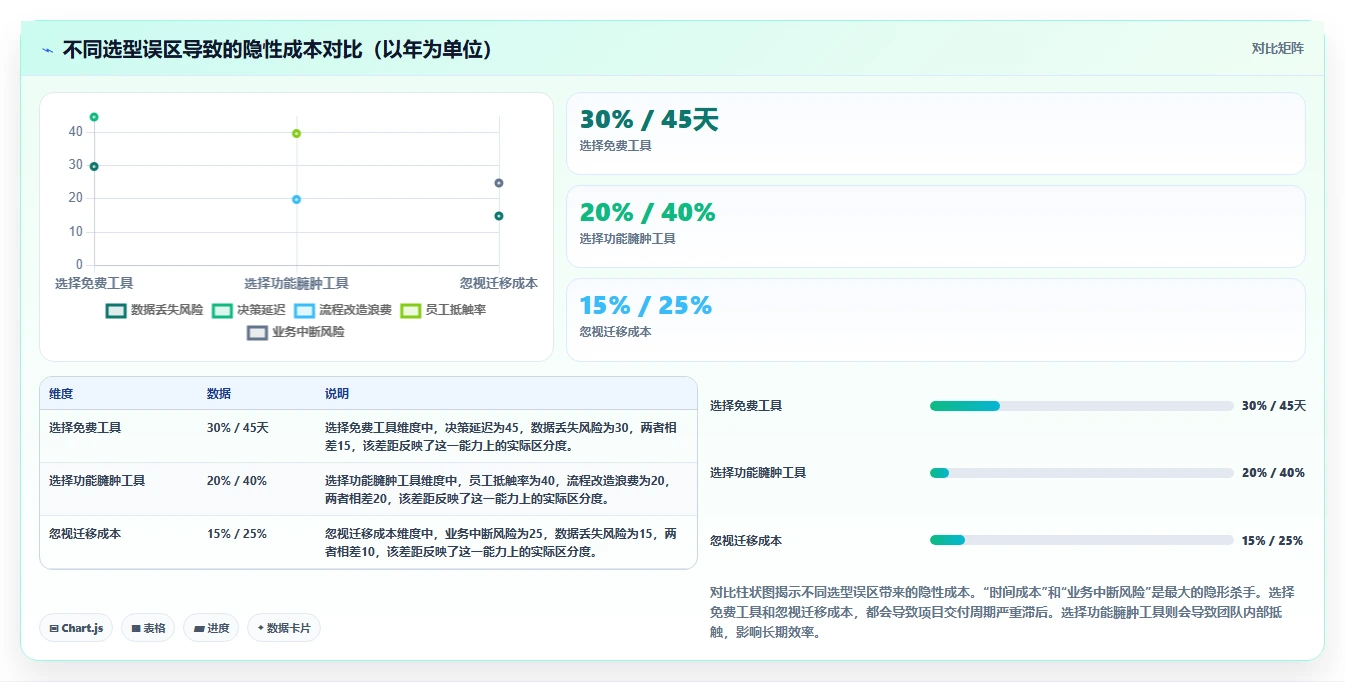Open the 30% / 45天 data card

click(x=935, y=134)
